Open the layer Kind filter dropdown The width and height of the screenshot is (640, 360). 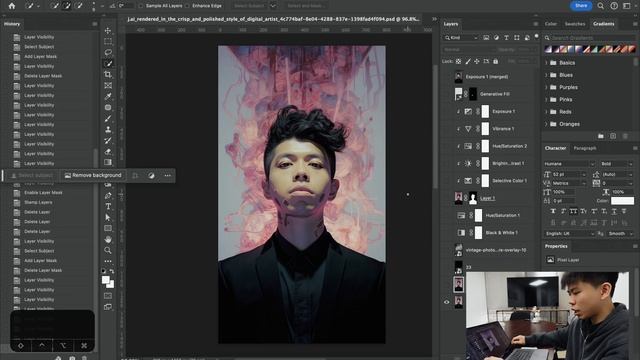coord(461,38)
